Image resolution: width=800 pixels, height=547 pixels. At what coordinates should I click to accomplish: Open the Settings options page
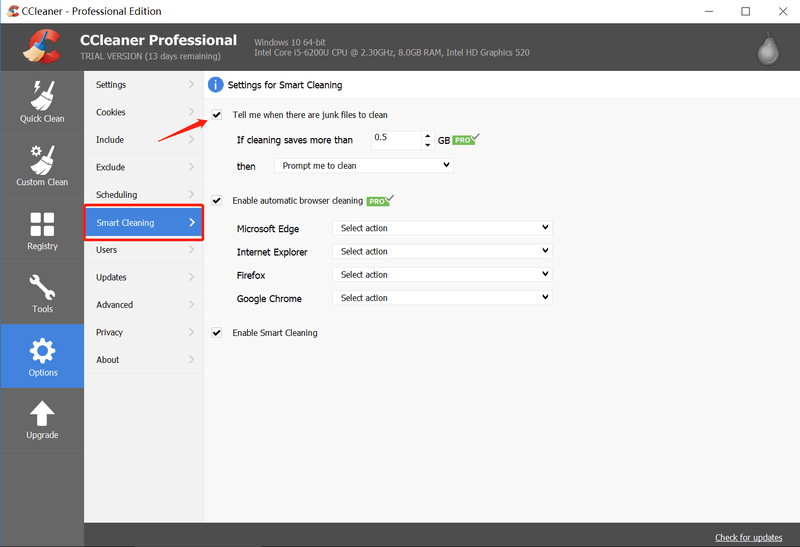pos(143,85)
